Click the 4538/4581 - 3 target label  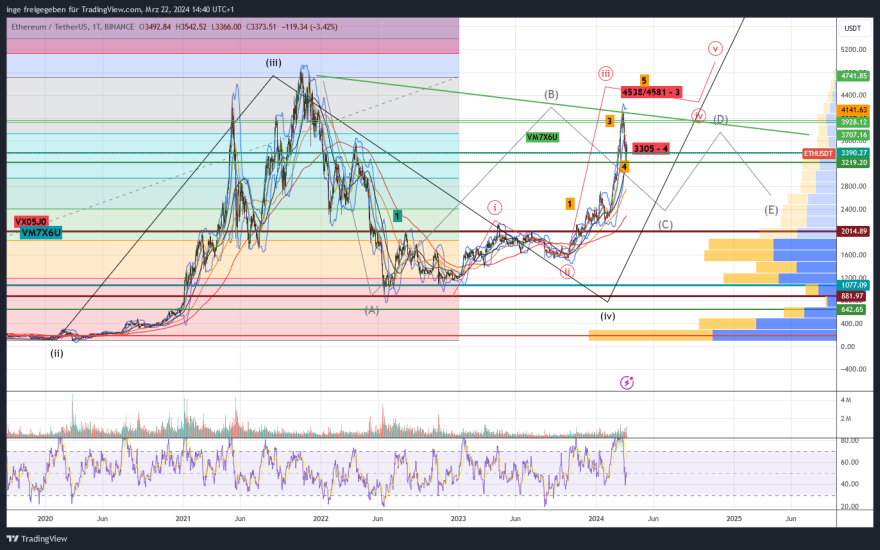tap(651, 92)
